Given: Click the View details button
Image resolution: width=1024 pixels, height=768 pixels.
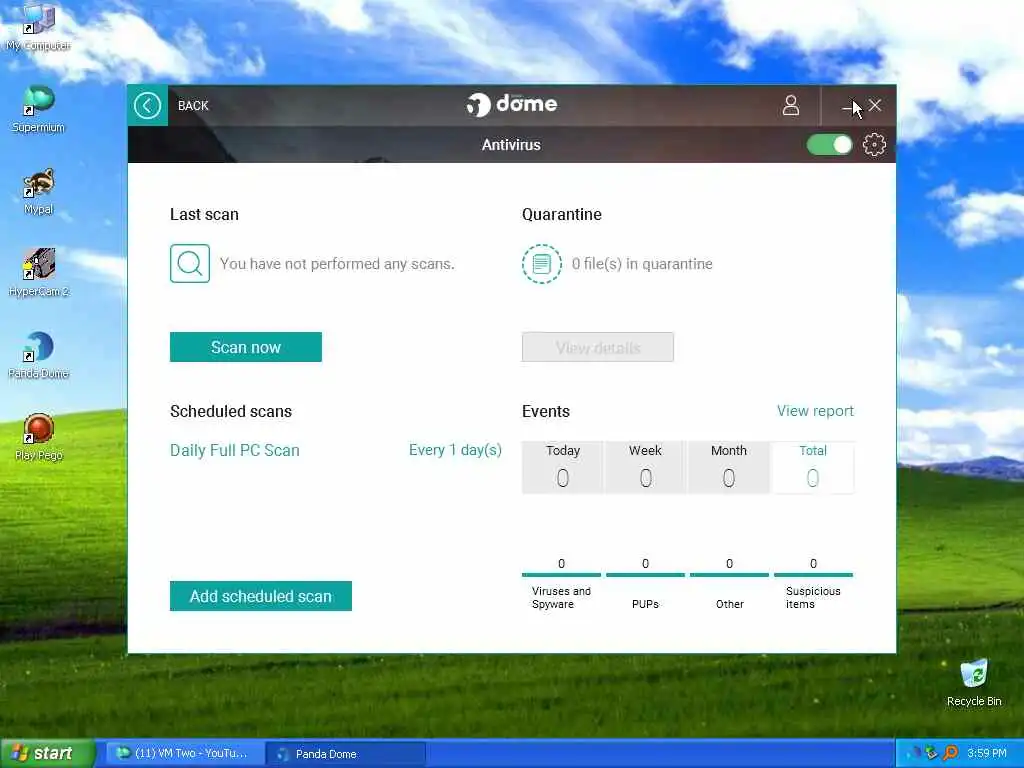Looking at the screenshot, I should (598, 347).
